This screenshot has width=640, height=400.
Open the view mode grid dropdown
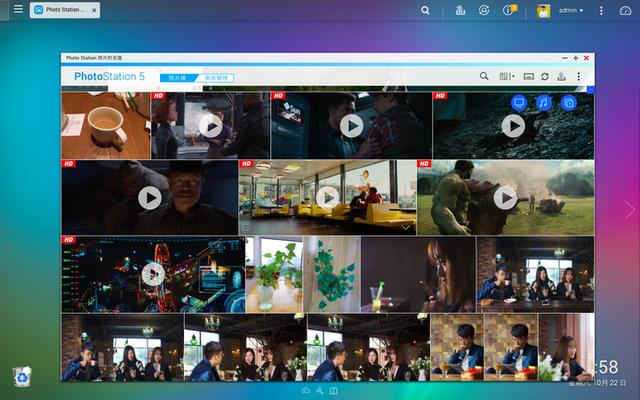tap(507, 76)
